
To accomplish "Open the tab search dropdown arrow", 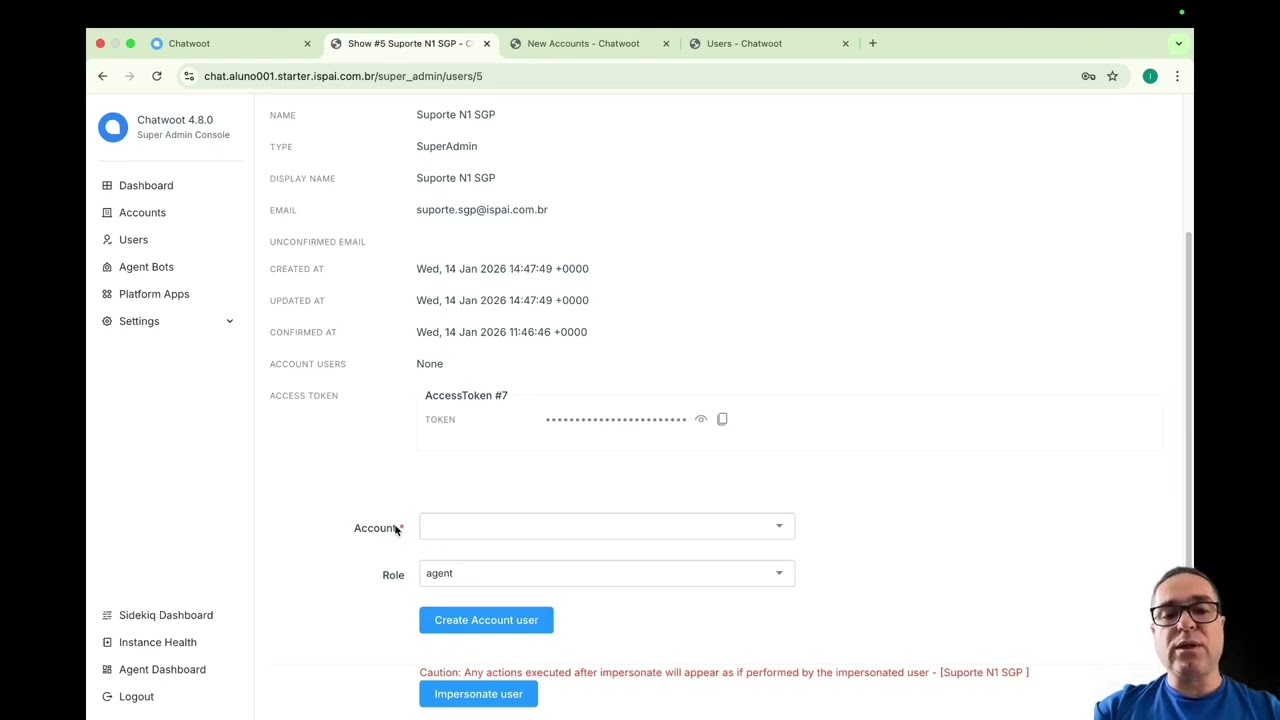I will (x=1178, y=43).
